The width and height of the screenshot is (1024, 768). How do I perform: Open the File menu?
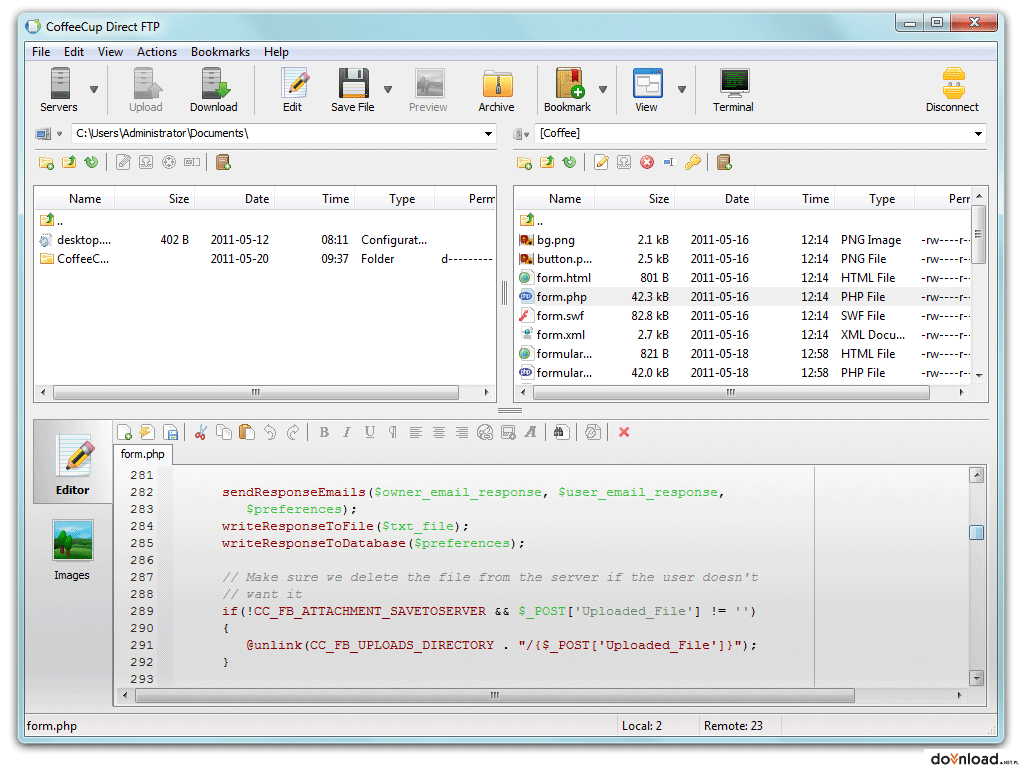coord(41,52)
